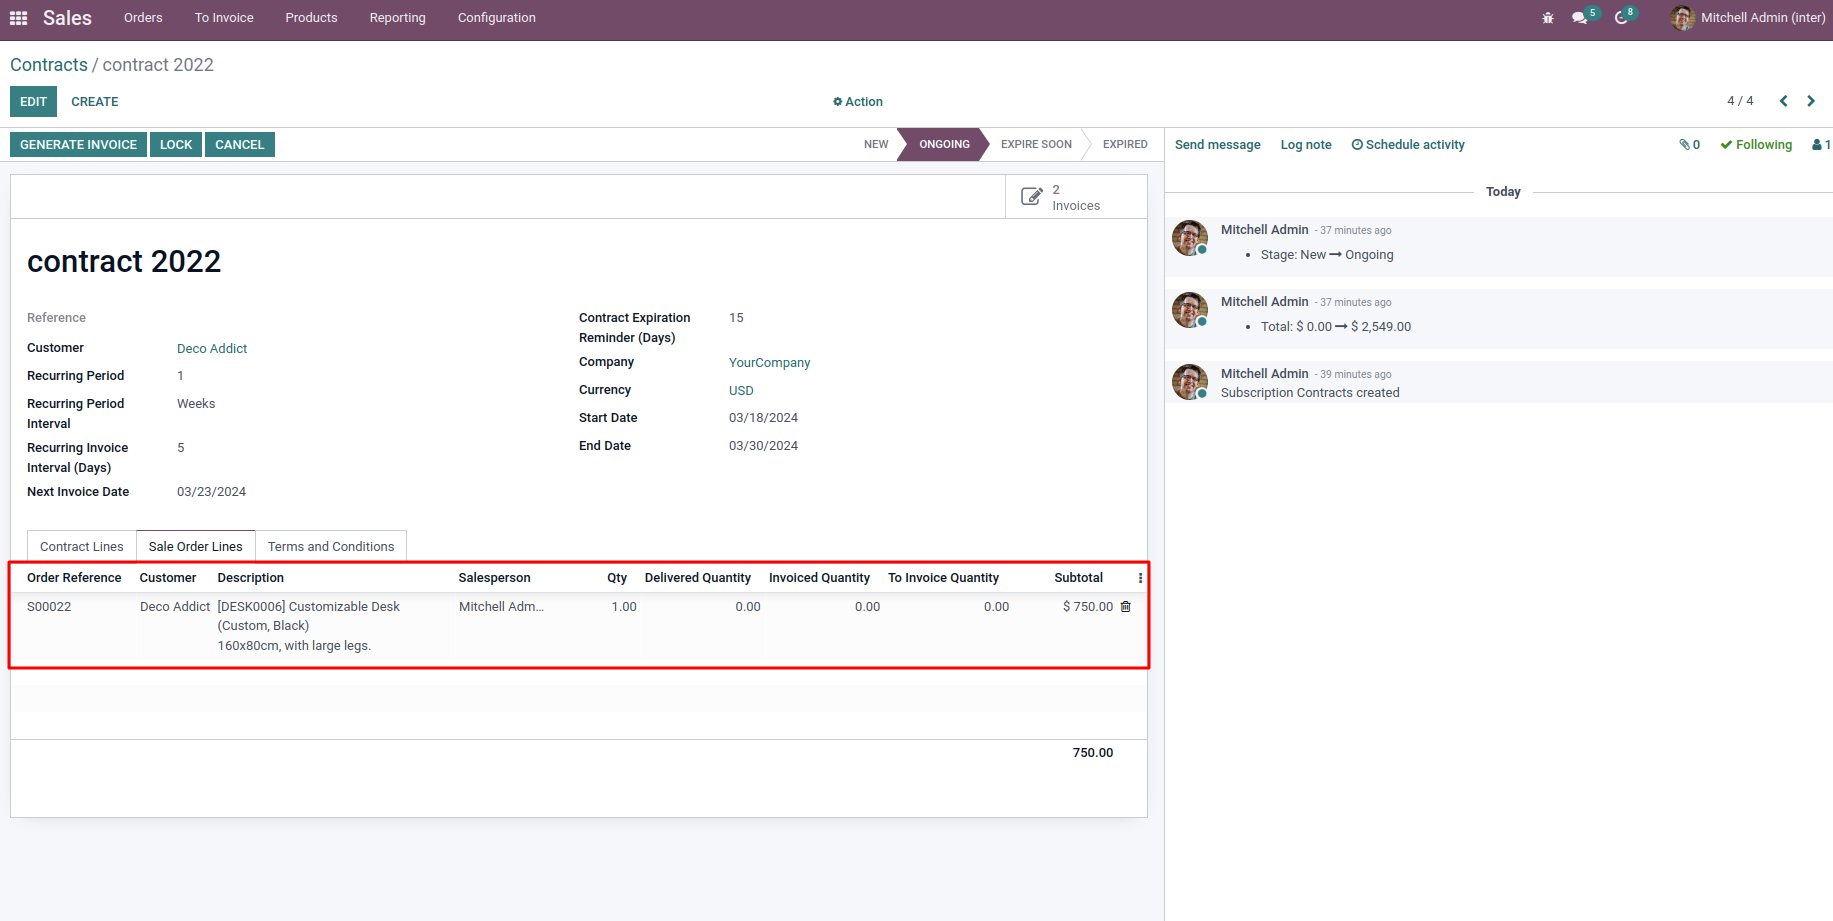Sort by Order Reference column
The image size is (1833, 921).
tap(74, 578)
